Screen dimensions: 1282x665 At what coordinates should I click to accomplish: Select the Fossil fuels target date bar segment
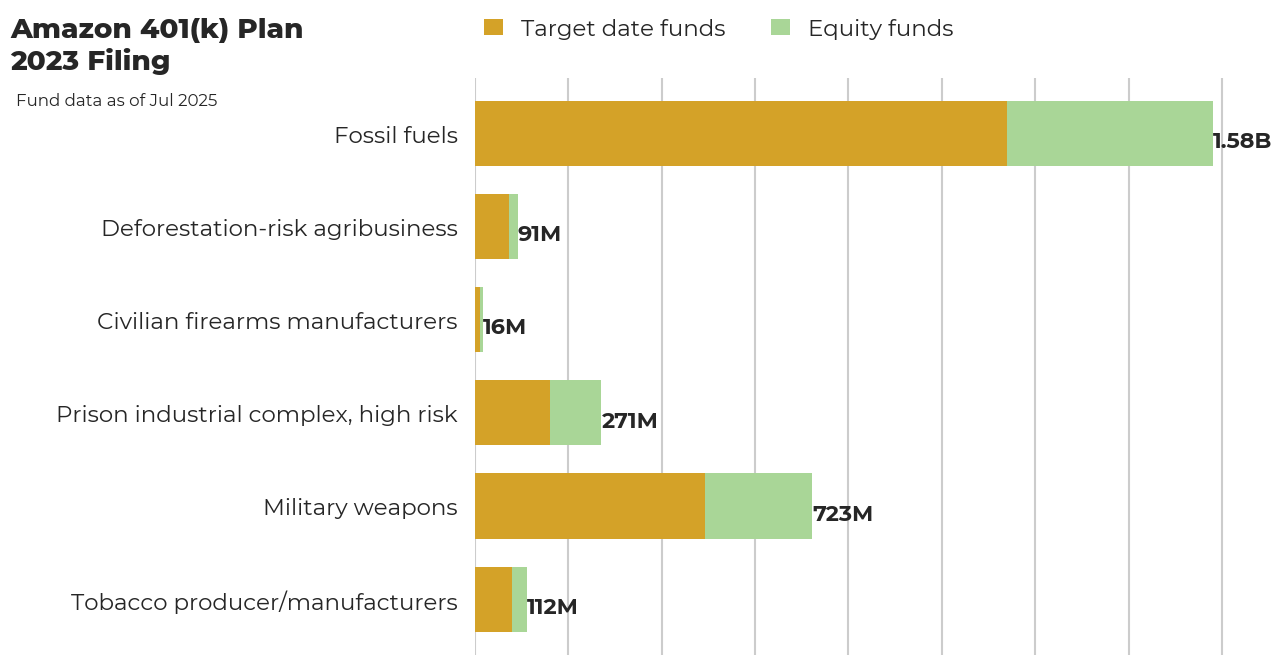(741, 133)
